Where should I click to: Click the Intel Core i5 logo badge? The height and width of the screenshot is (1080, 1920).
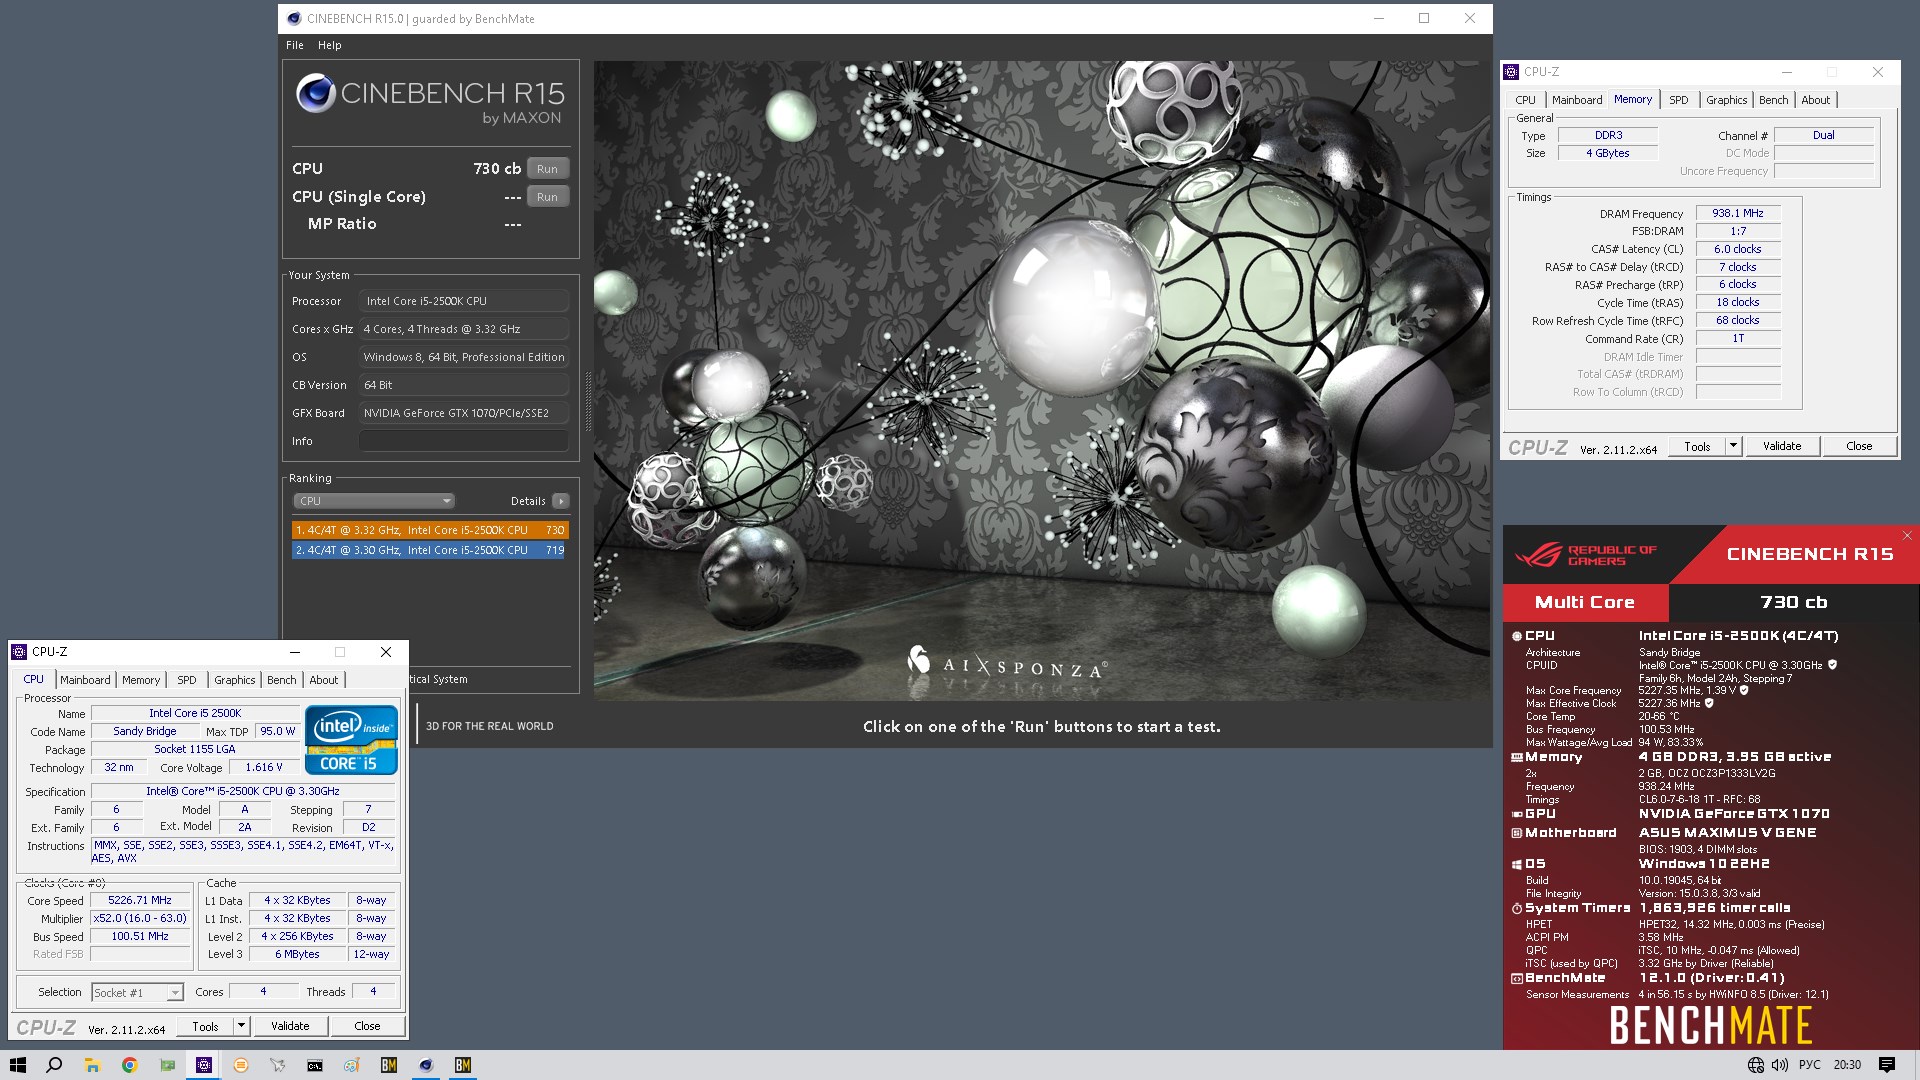coord(351,739)
